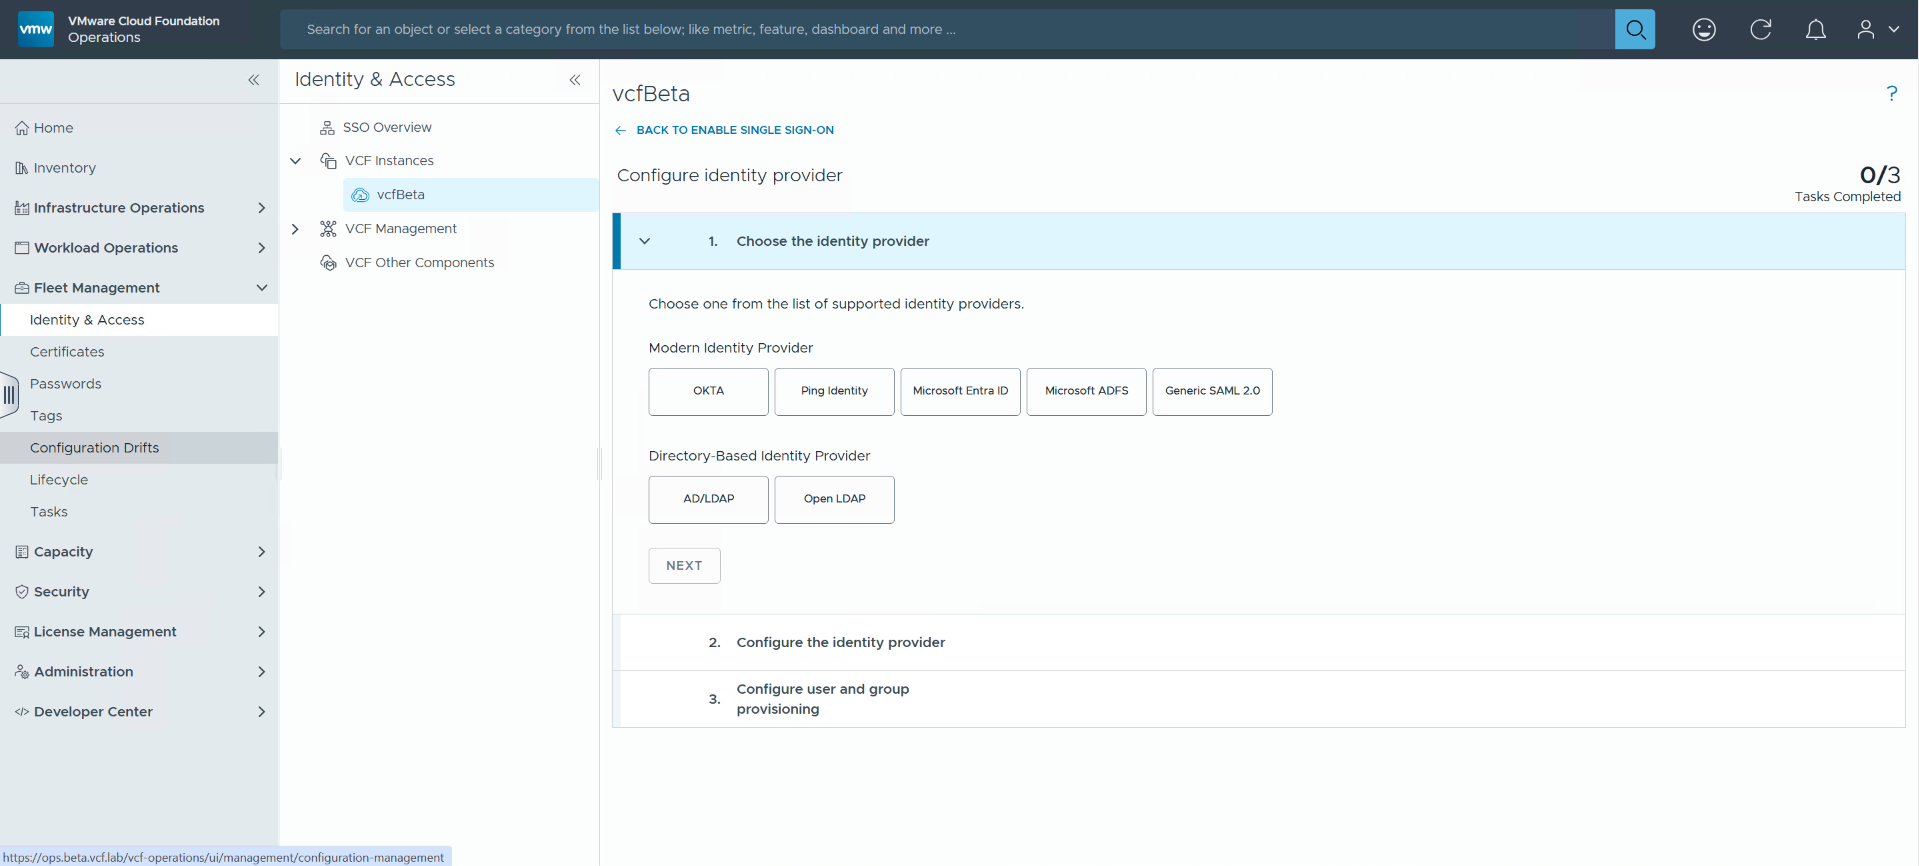Click the Administration icon
The image size is (1919, 866).
click(x=22, y=672)
